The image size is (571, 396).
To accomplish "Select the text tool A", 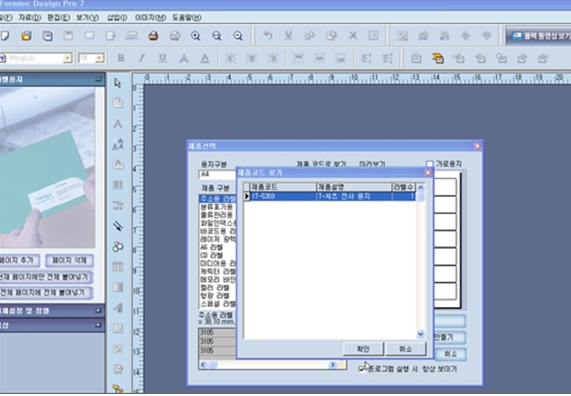I will 118,124.
